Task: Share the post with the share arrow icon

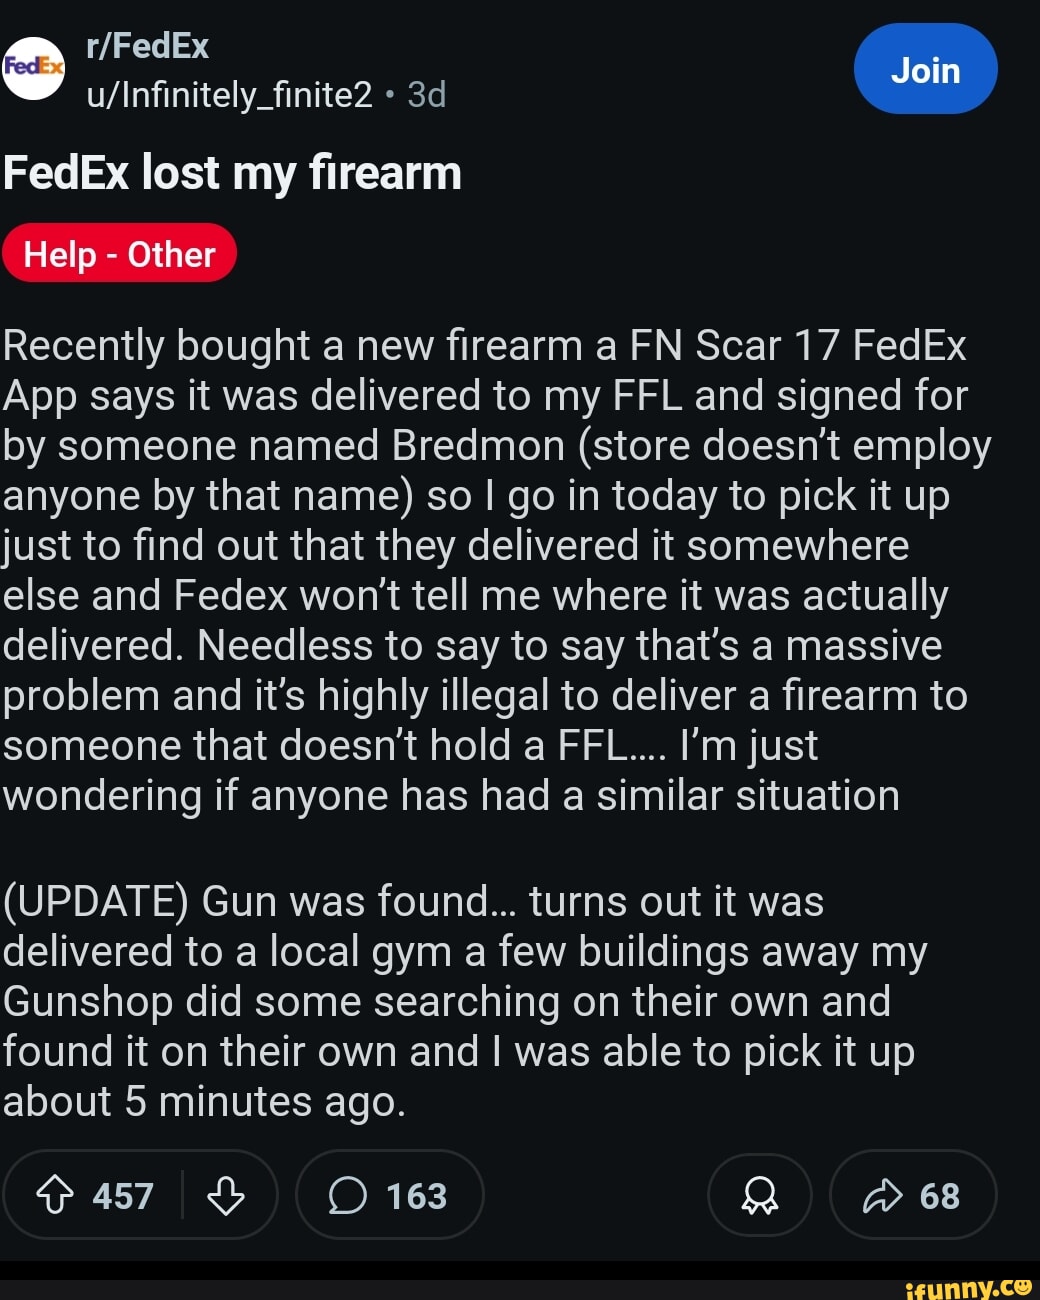Action: (x=885, y=1195)
